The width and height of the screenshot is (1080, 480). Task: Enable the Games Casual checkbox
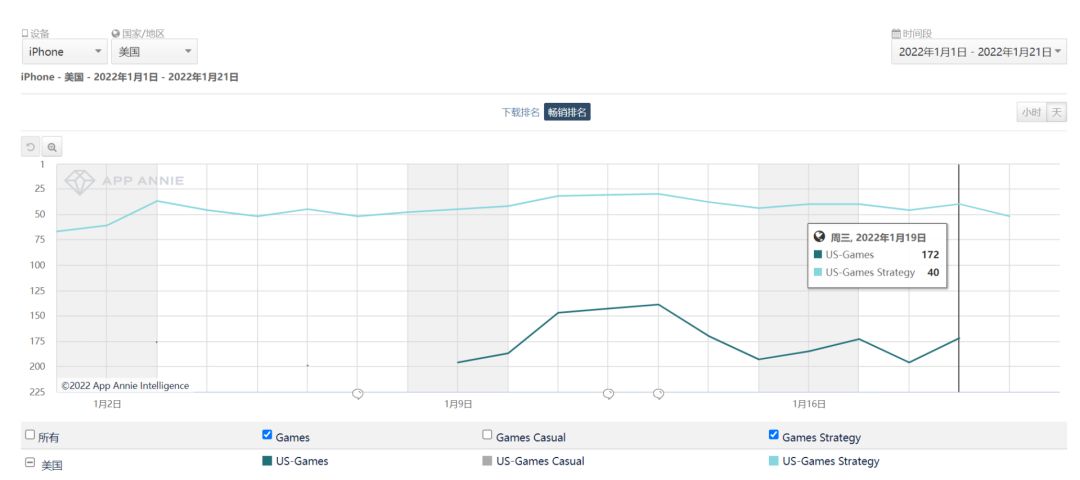tap(487, 435)
